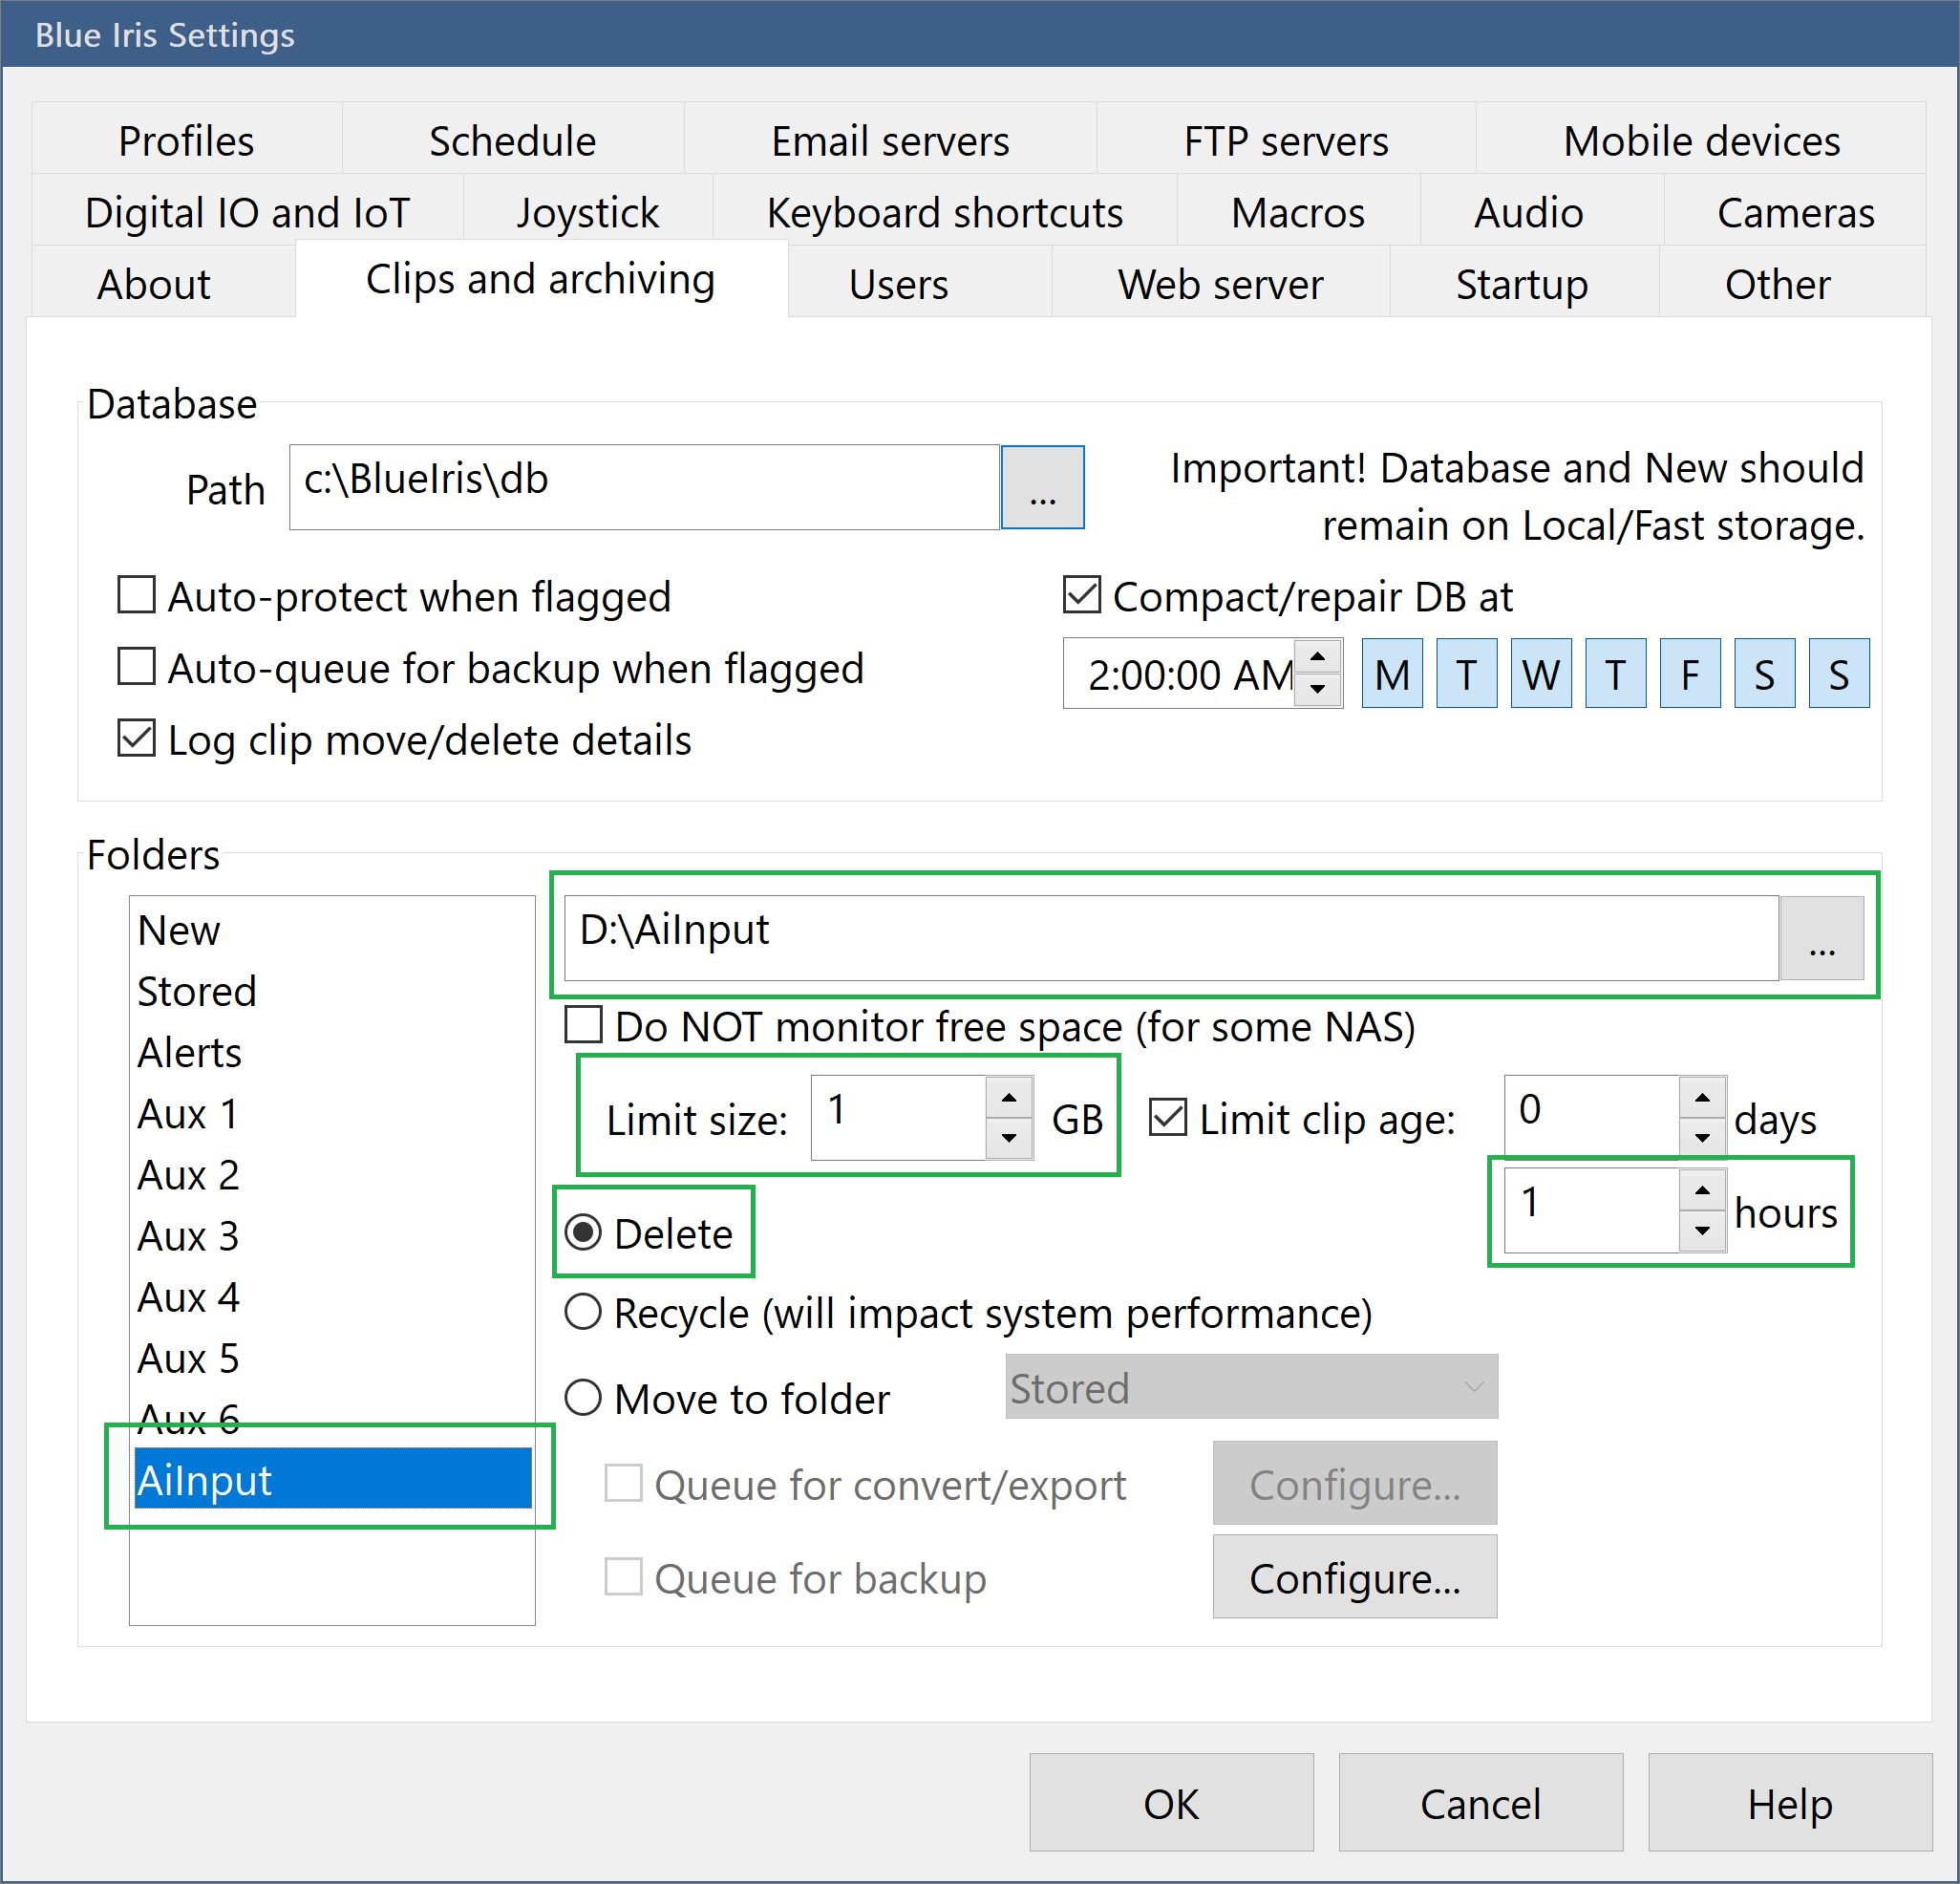Image resolution: width=1960 pixels, height=1884 pixels.
Task: Select the Aux 1 folder
Action: pos(332,1113)
